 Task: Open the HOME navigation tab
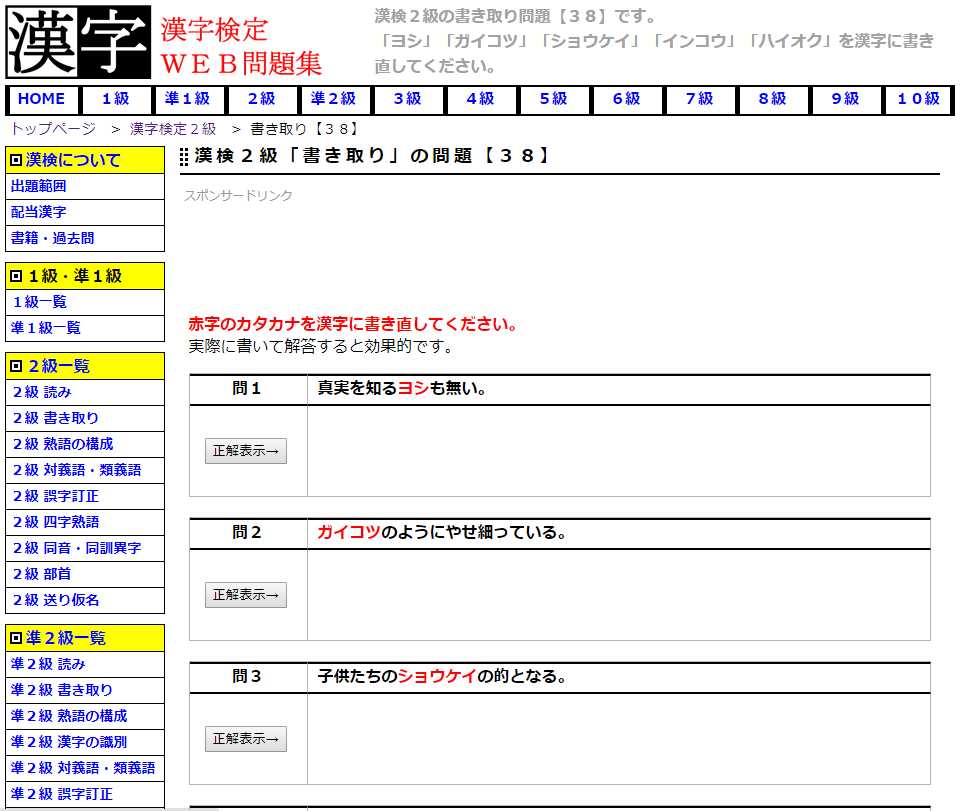tap(42, 99)
